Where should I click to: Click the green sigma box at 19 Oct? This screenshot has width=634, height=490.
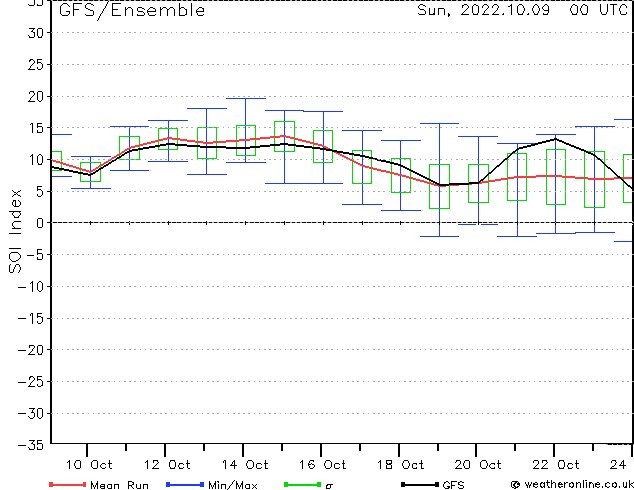440,186
